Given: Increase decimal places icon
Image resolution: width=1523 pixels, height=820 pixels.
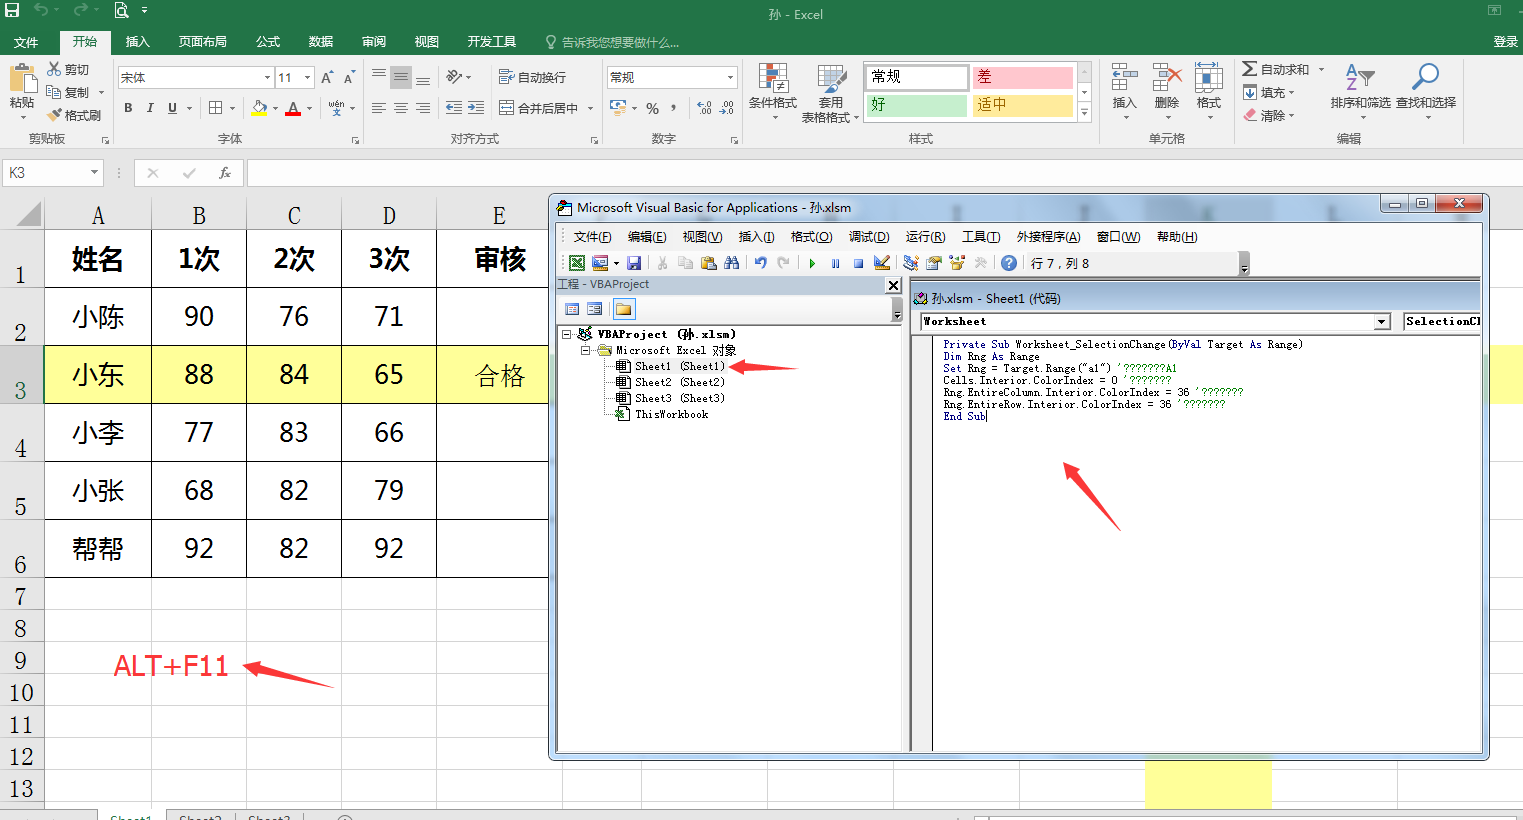Looking at the screenshot, I should [x=704, y=108].
